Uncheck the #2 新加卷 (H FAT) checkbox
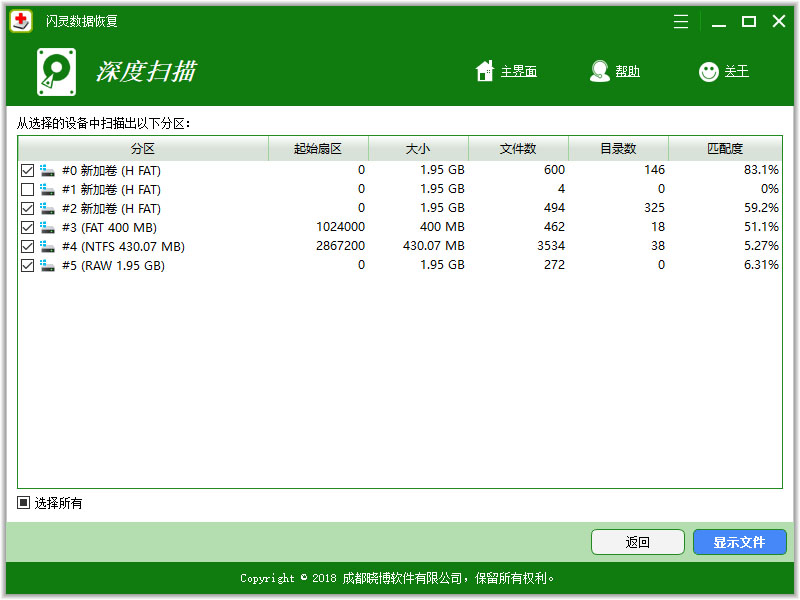This screenshot has height=600, width=800. (28, 208)
